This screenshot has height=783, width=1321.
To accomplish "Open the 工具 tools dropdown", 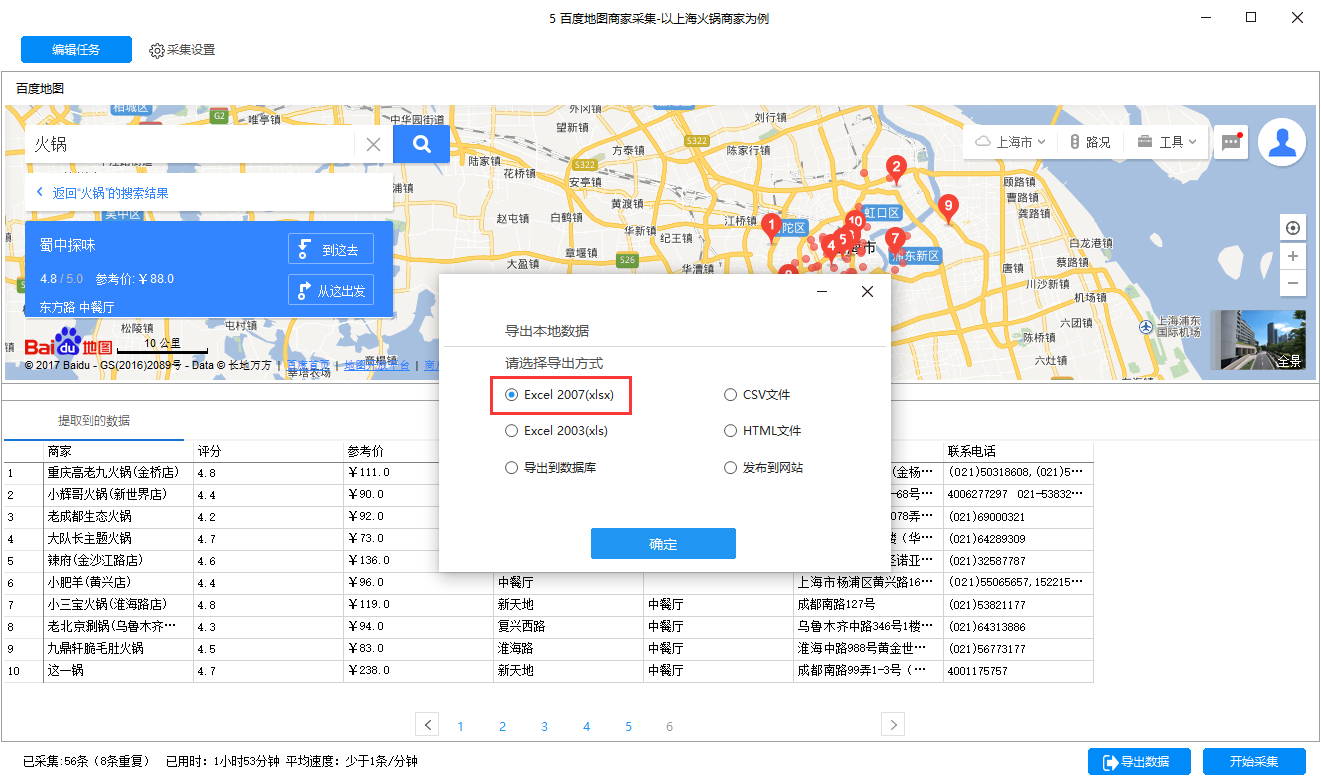I will point(1167,142).
